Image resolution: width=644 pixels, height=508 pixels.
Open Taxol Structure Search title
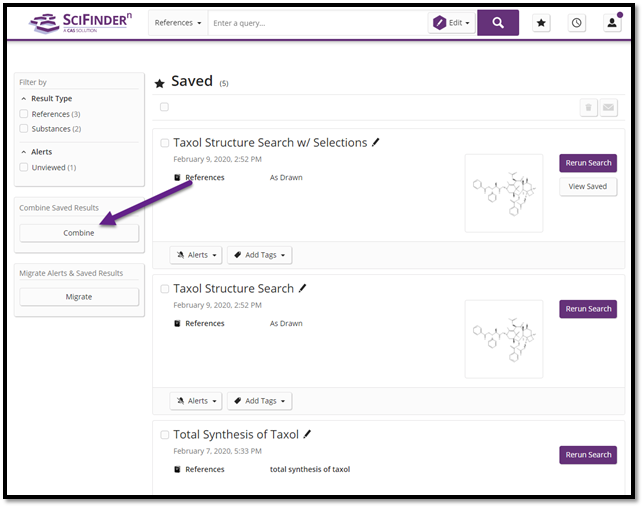pyautogui.click(x=233, y=288)
